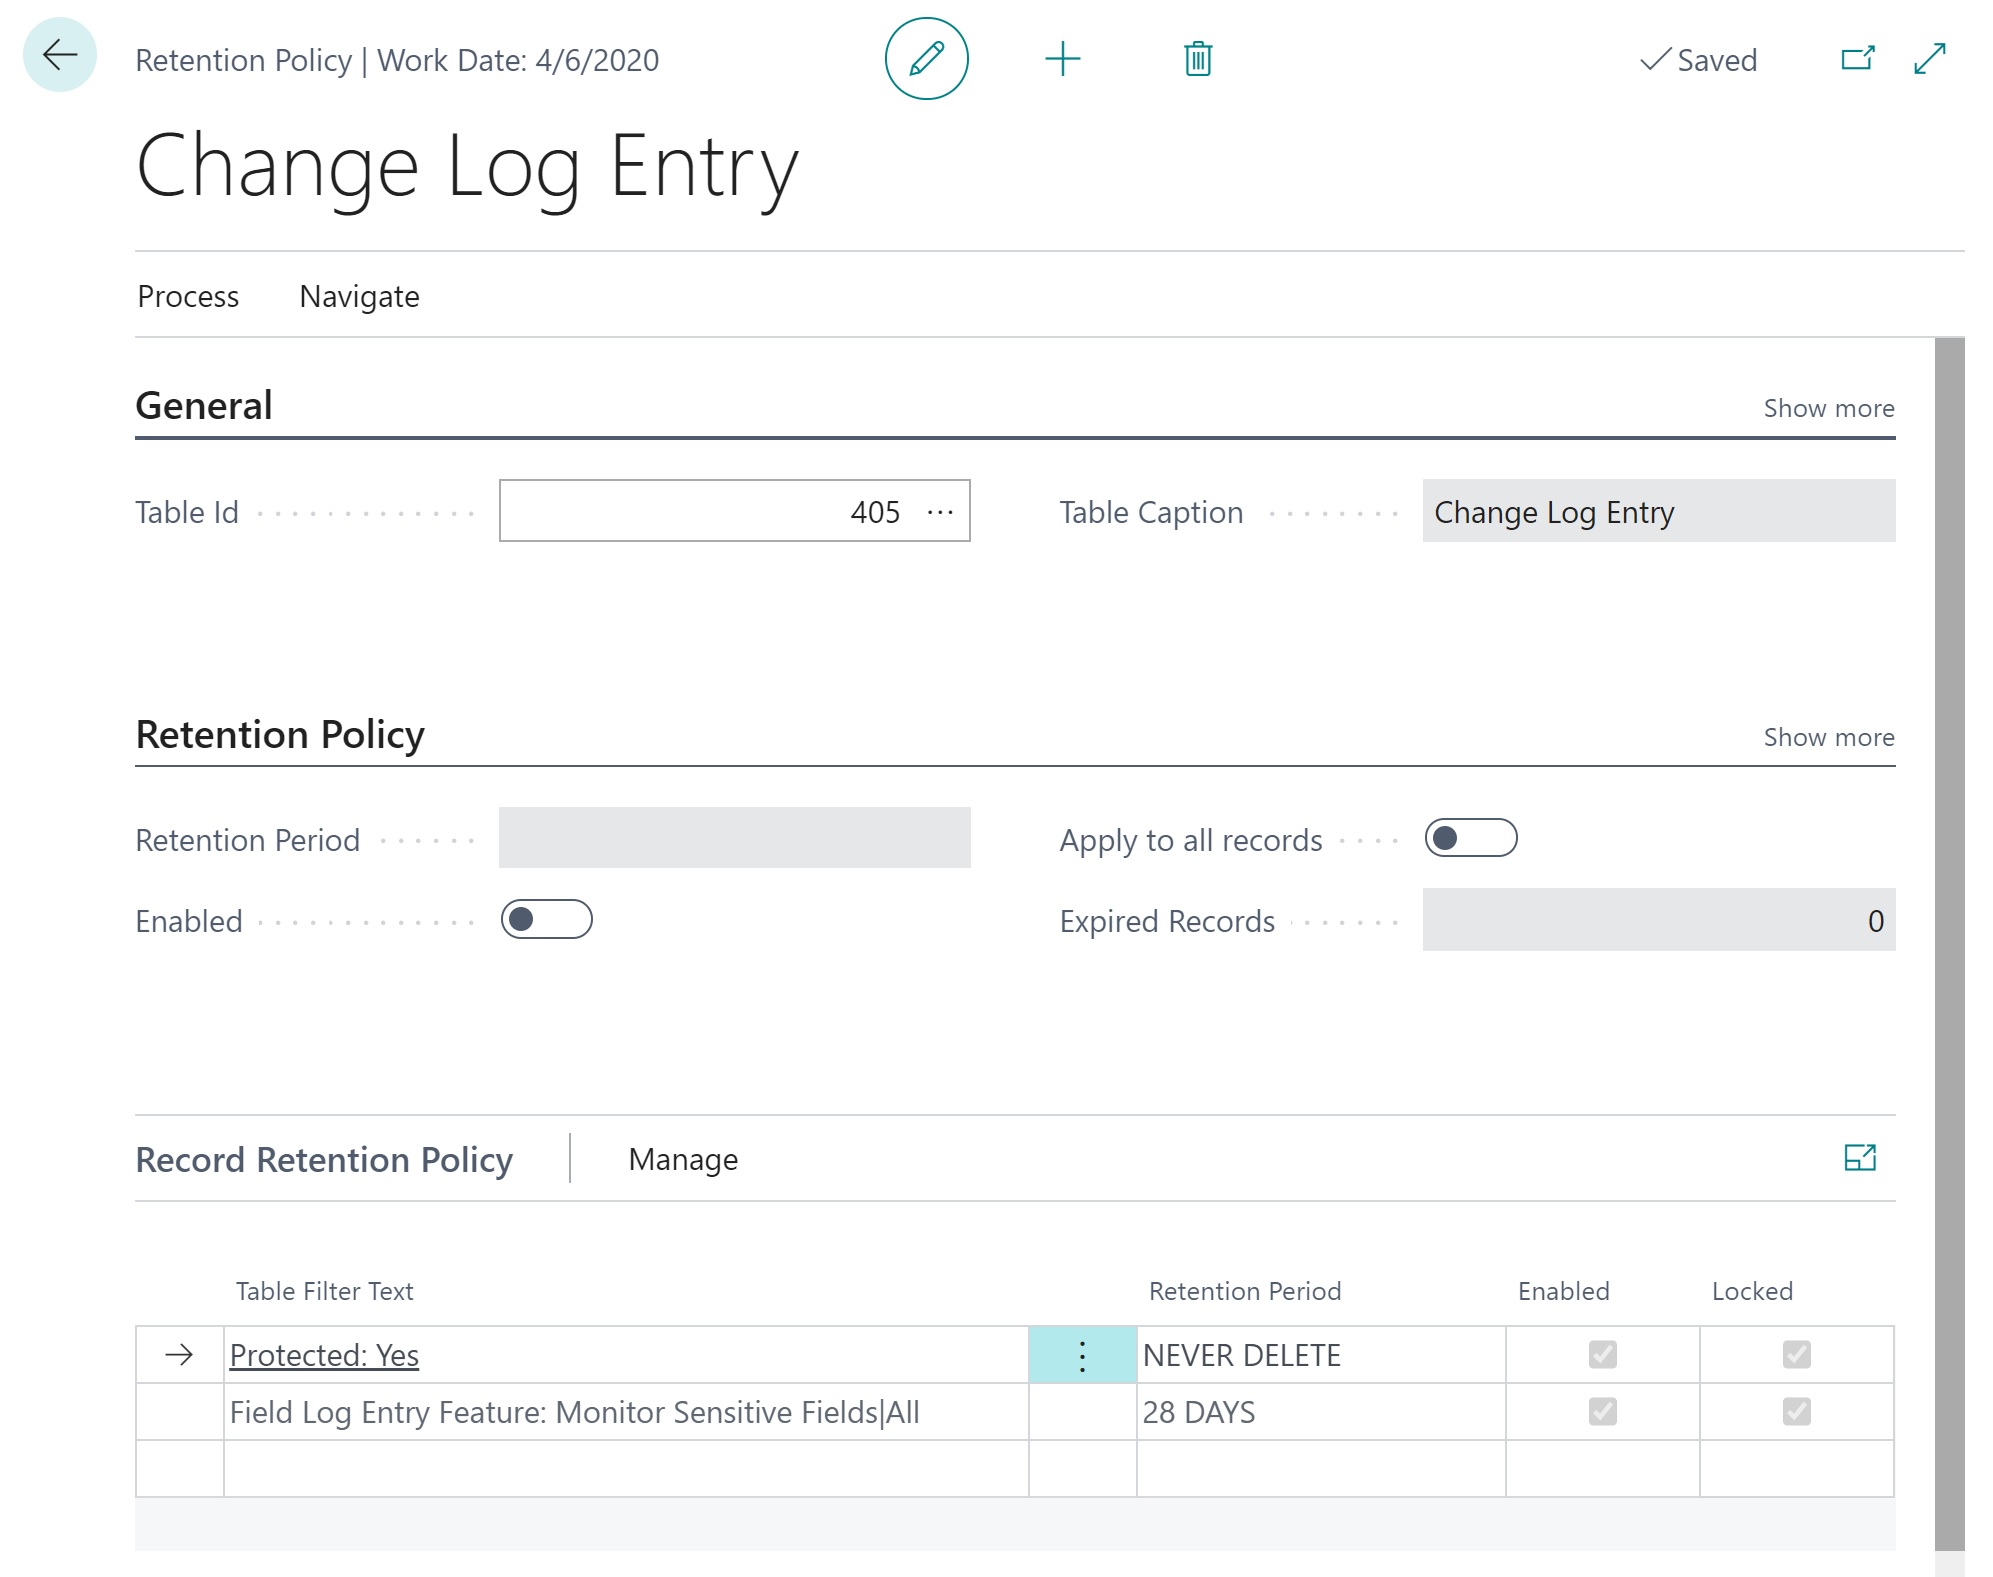Click the trash can delete icon
Image resolution: width=1993 pixels, height=1577 pixels.
1198,59
